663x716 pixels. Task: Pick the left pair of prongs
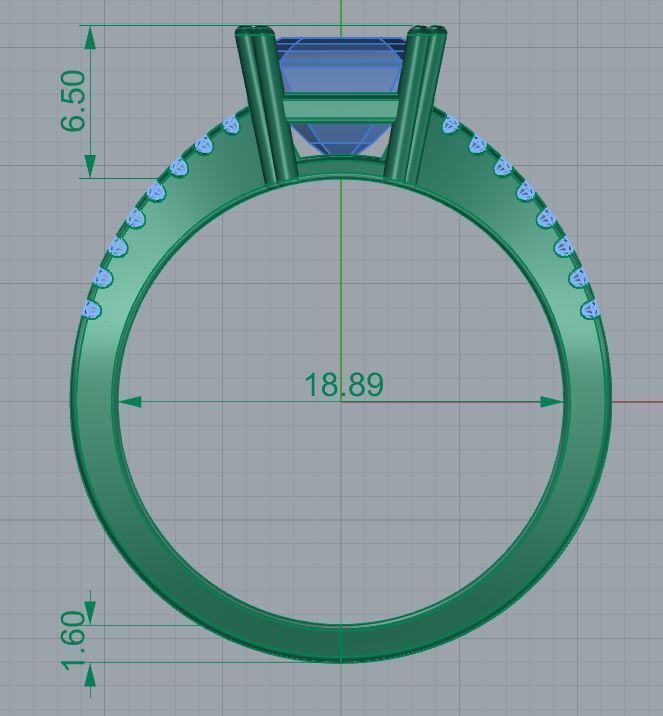[x=267, y=104]
